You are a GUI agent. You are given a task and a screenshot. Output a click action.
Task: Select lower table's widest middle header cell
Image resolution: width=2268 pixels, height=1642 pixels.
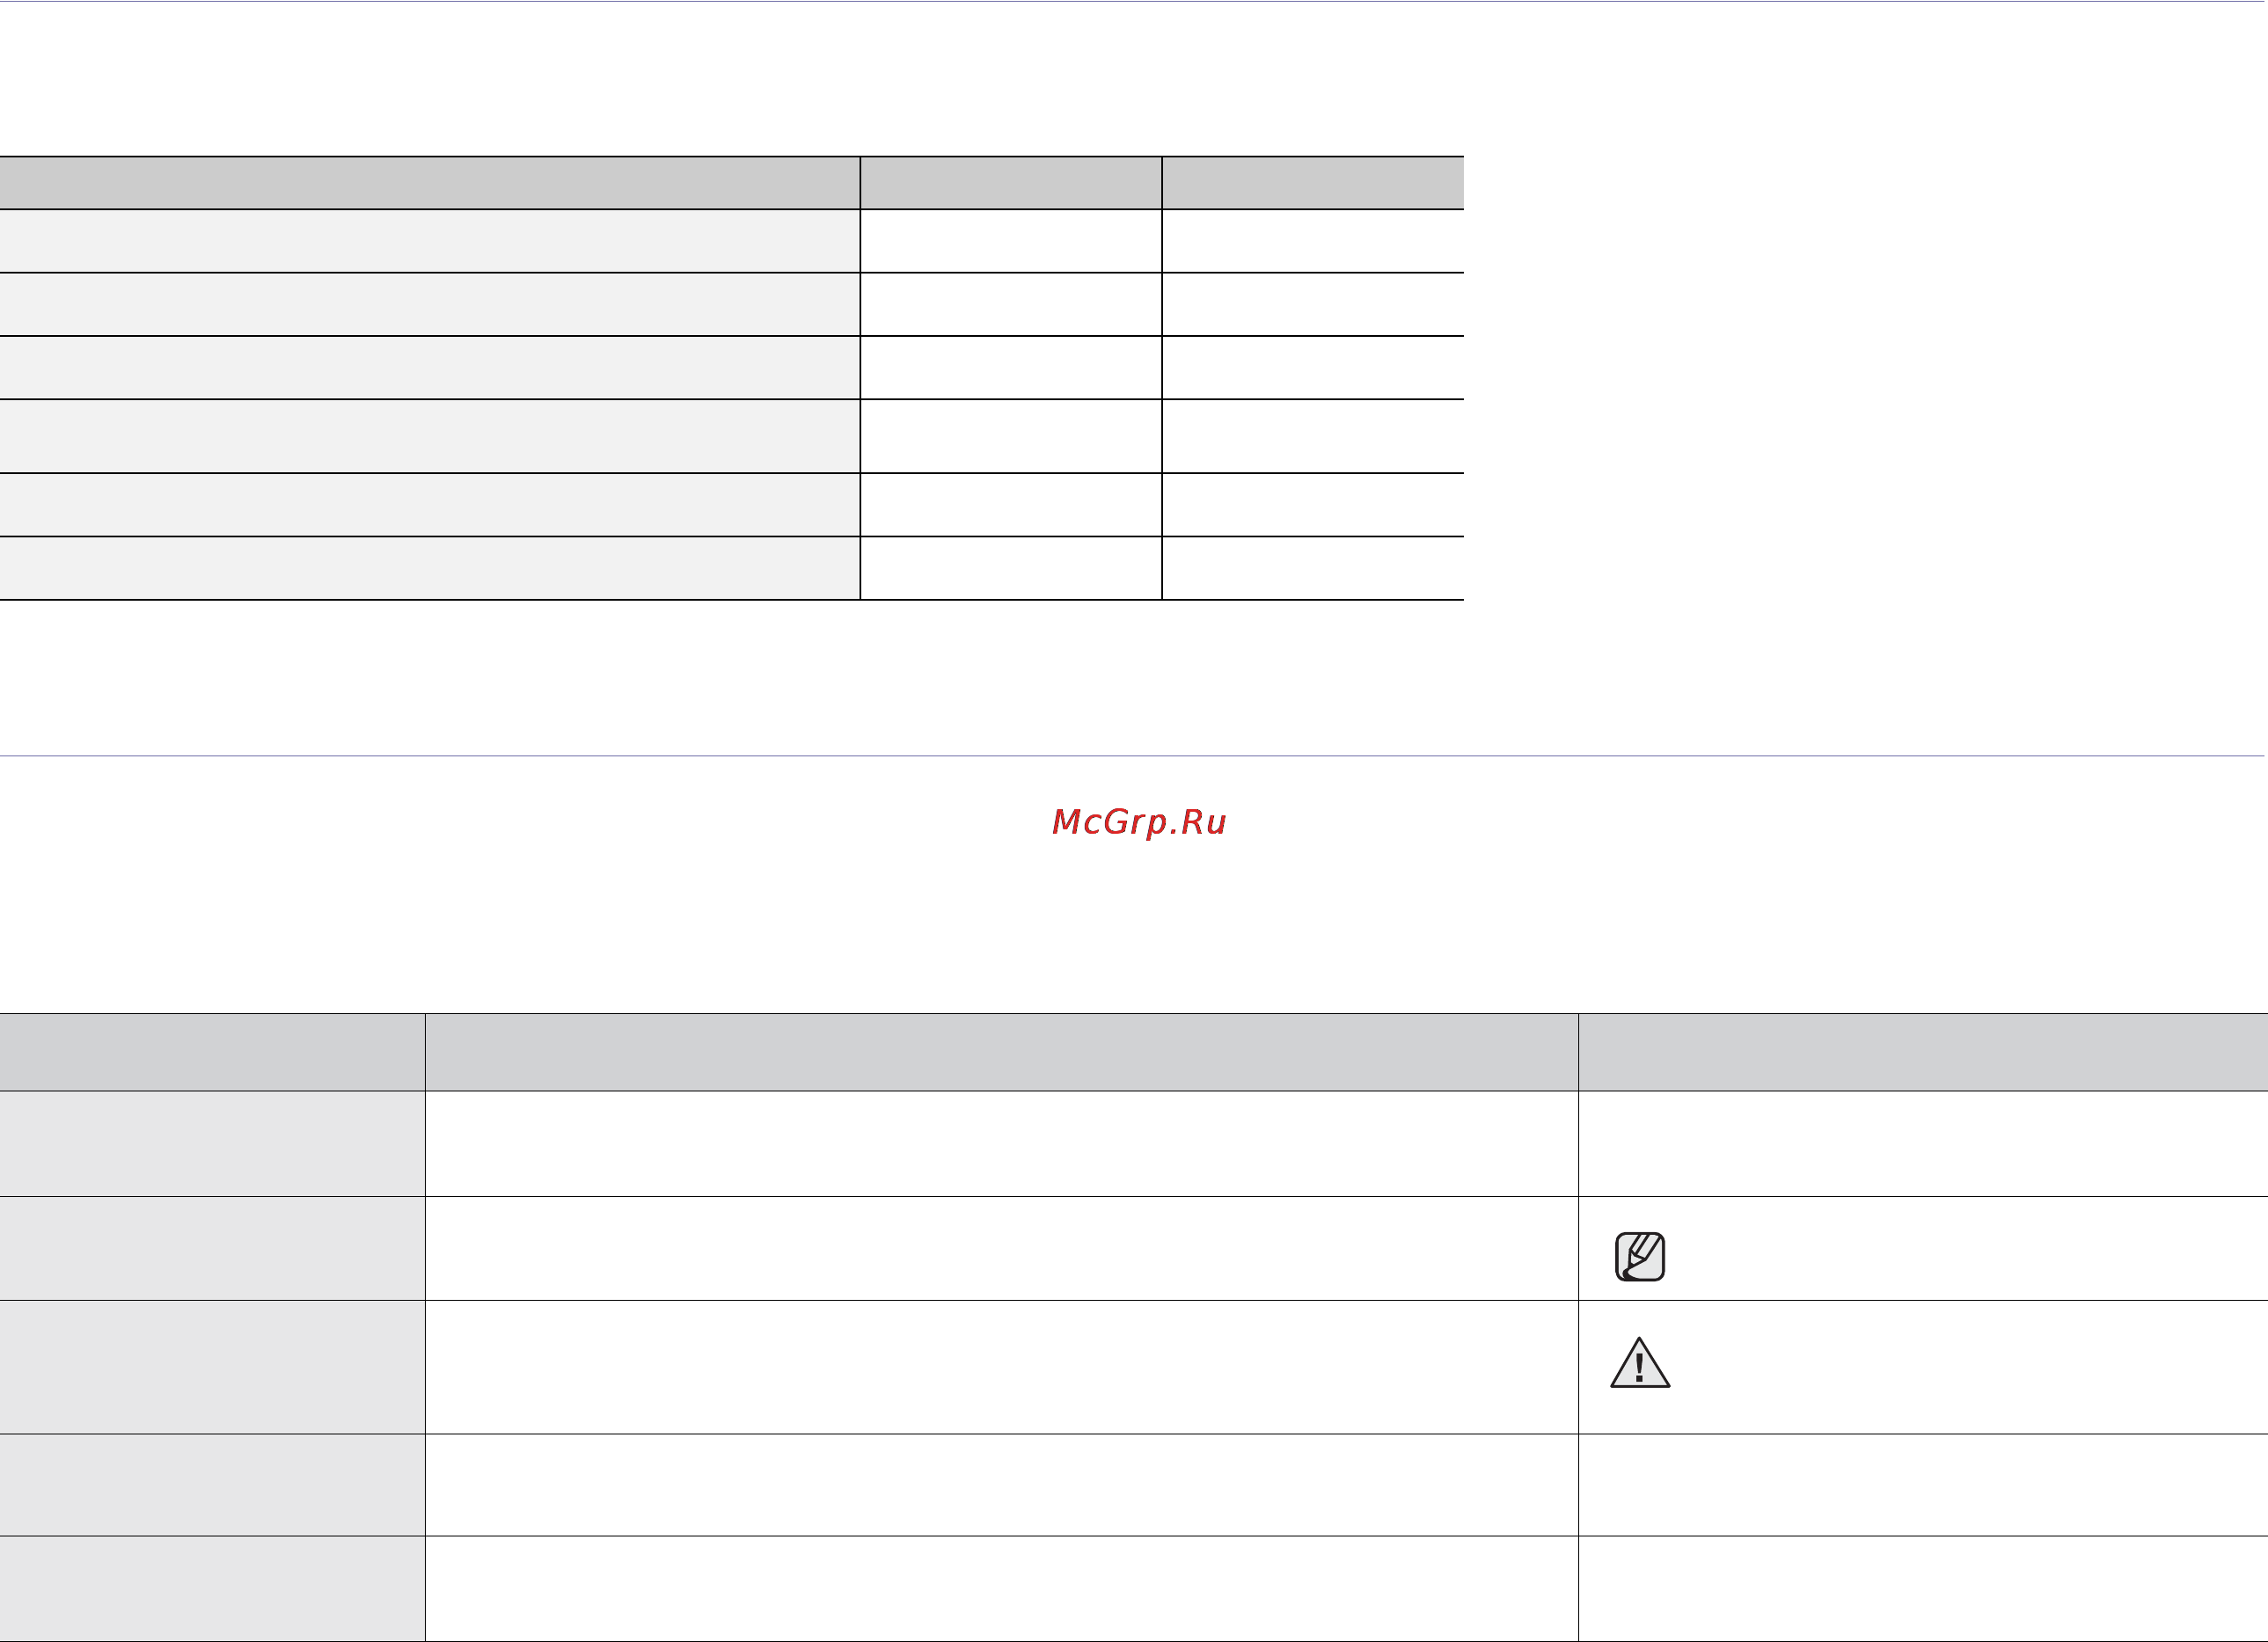(1002, 1052)
